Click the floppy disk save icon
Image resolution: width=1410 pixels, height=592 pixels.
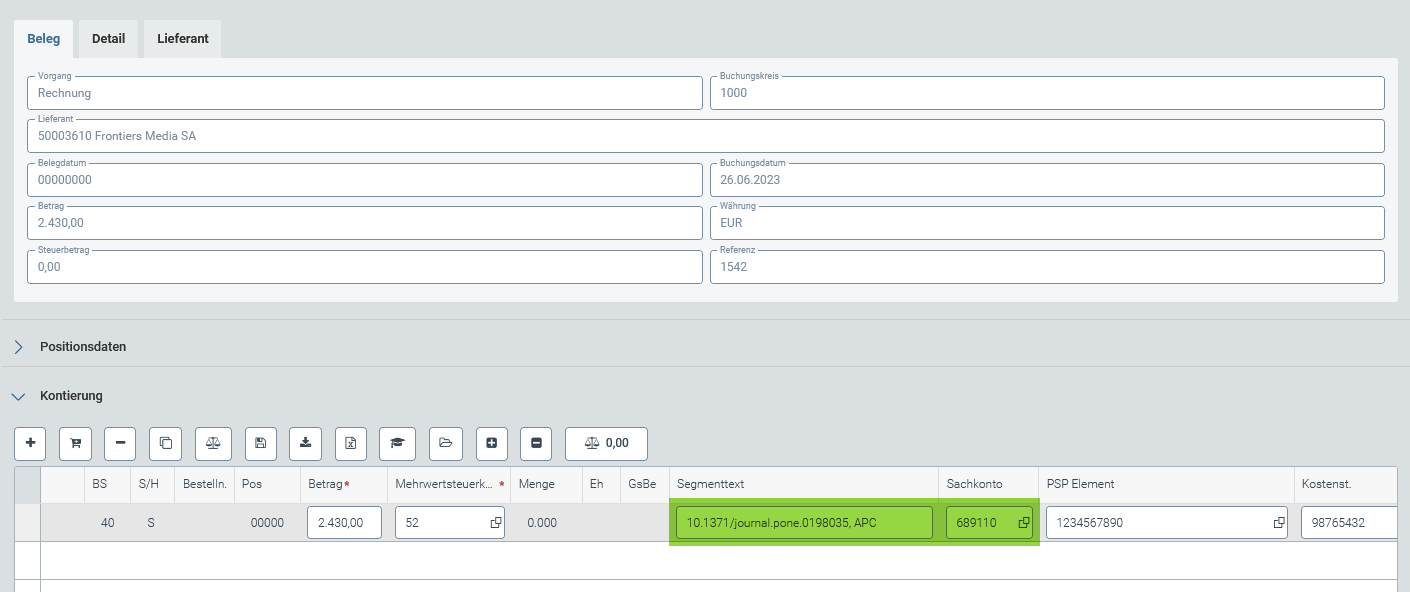(x=260, y=443)
